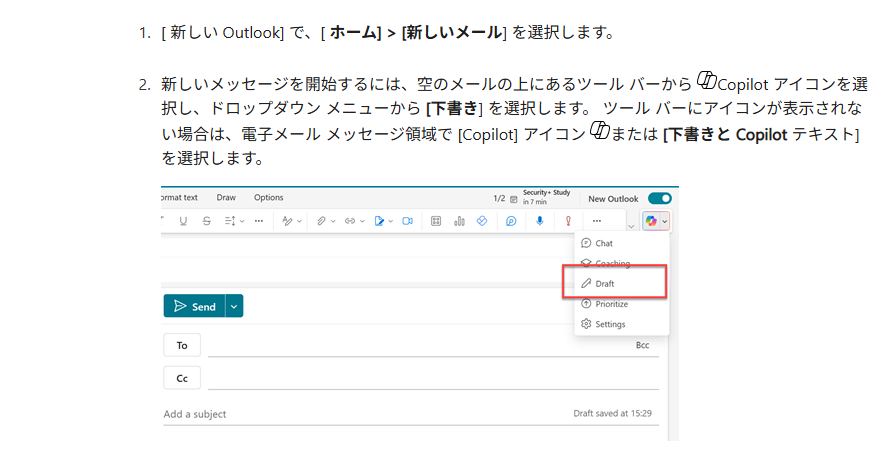The image size is (895, 451).
Task: Click the Copilot icon in toolbar
Action: [651, 221]
